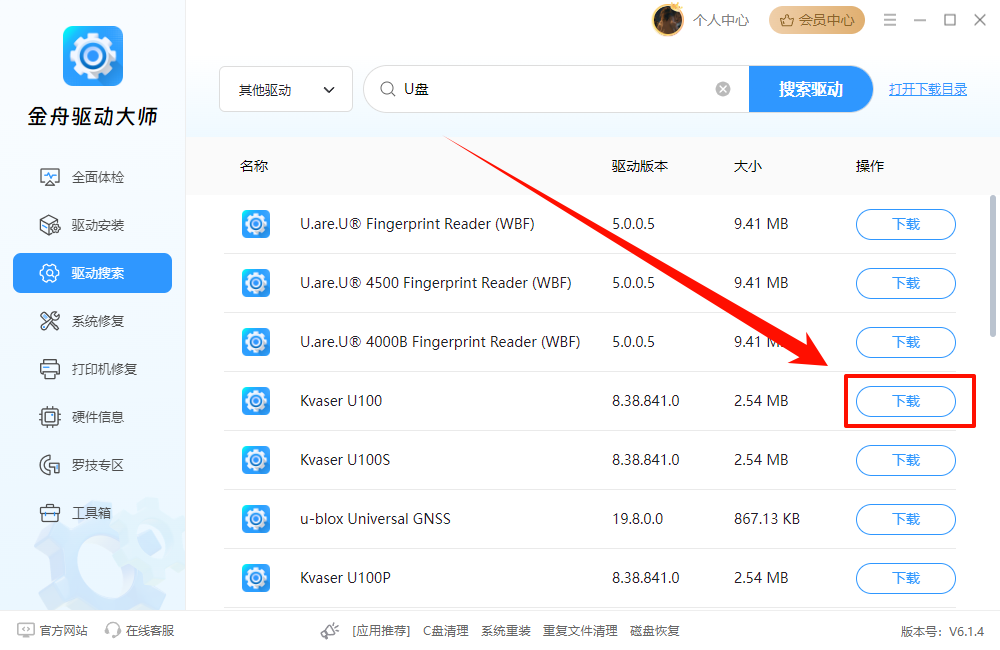Click the 大小 column header

click(748, 166)
